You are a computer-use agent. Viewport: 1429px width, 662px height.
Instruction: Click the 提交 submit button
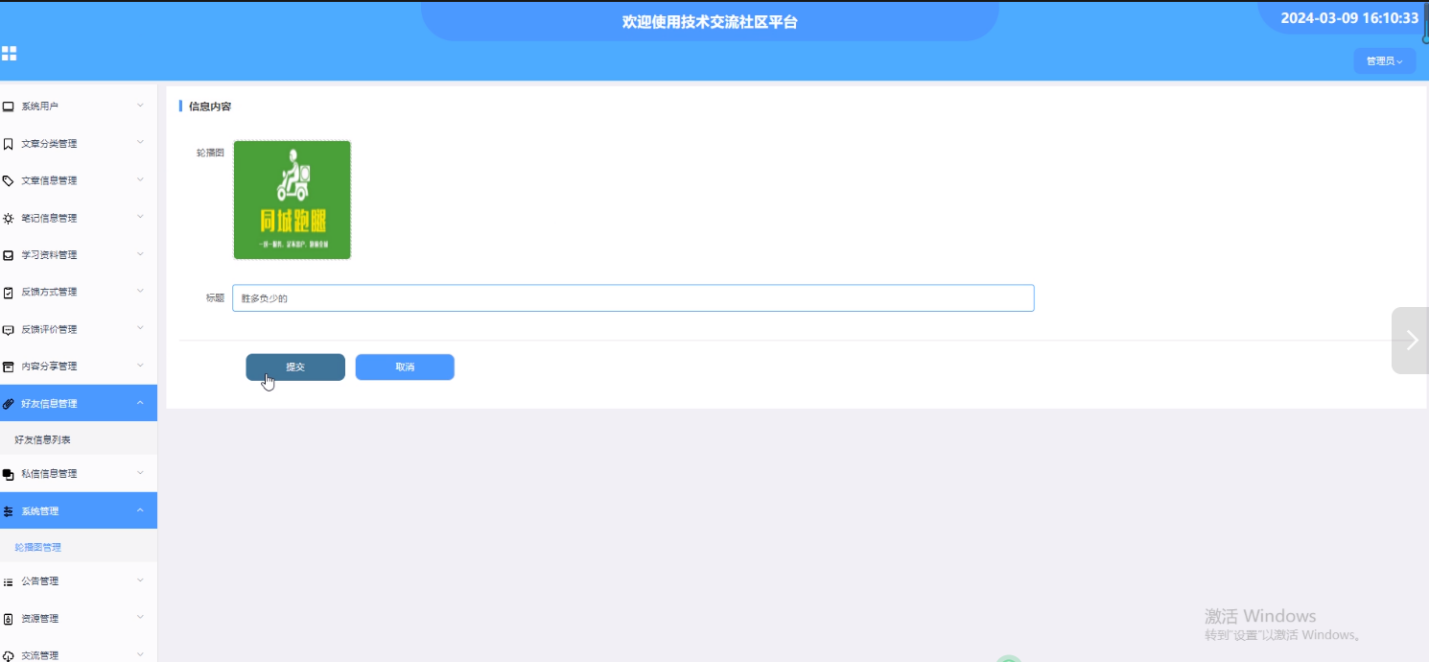pos(295,367)
